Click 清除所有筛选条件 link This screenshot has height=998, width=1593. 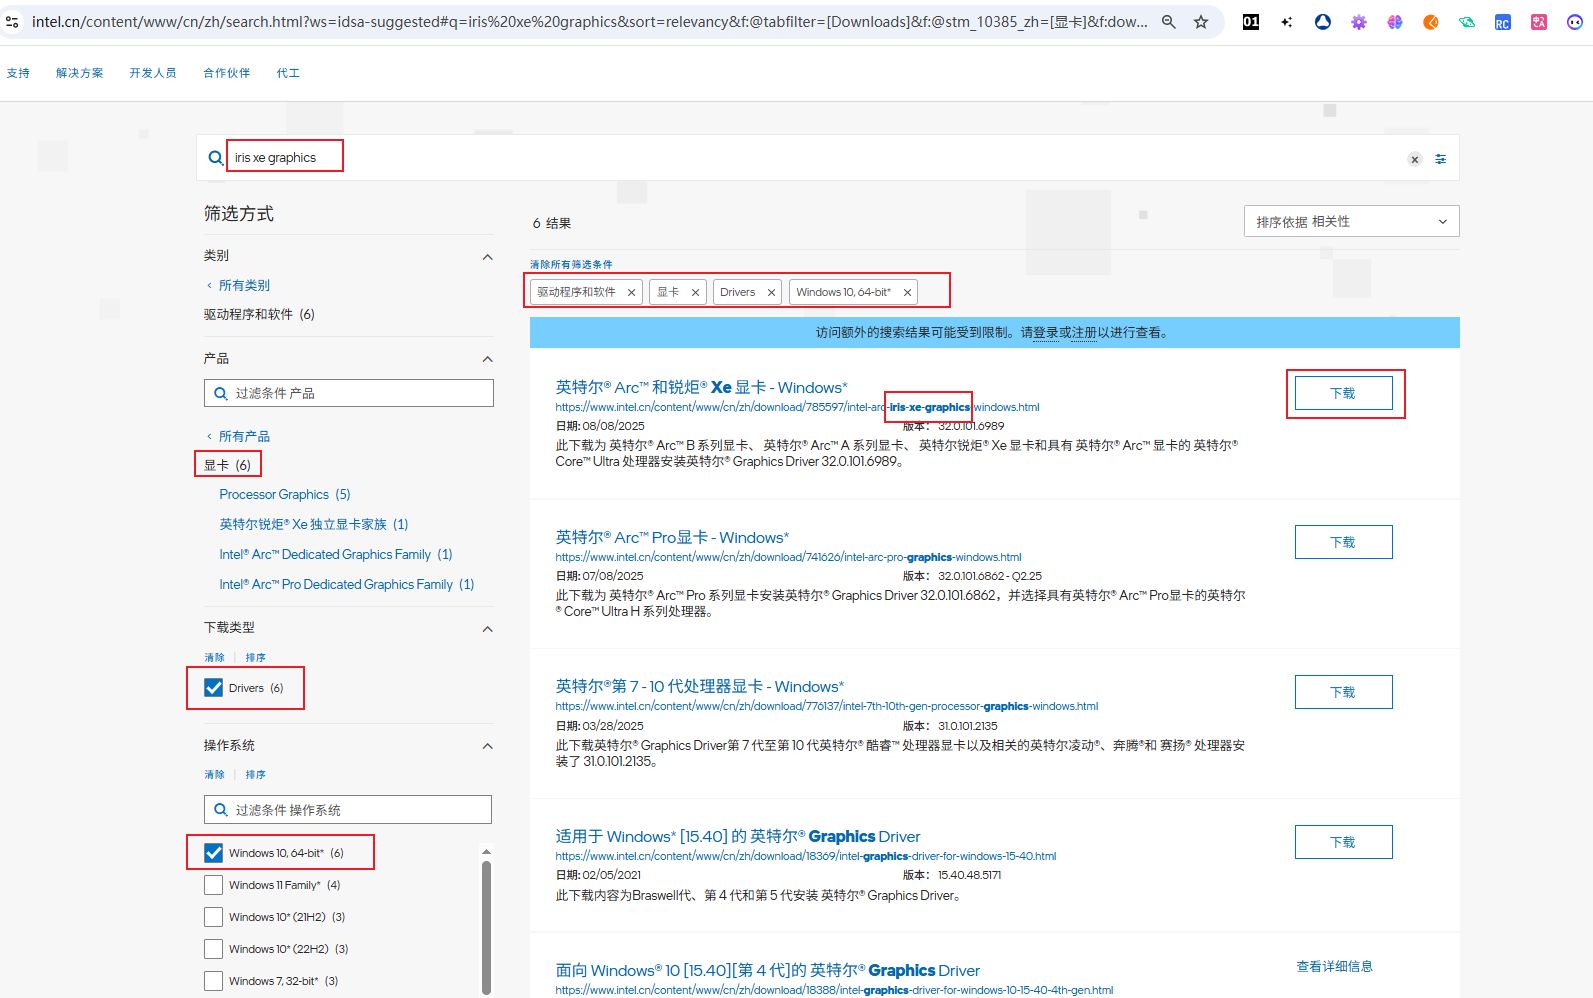tap(571, 265)
